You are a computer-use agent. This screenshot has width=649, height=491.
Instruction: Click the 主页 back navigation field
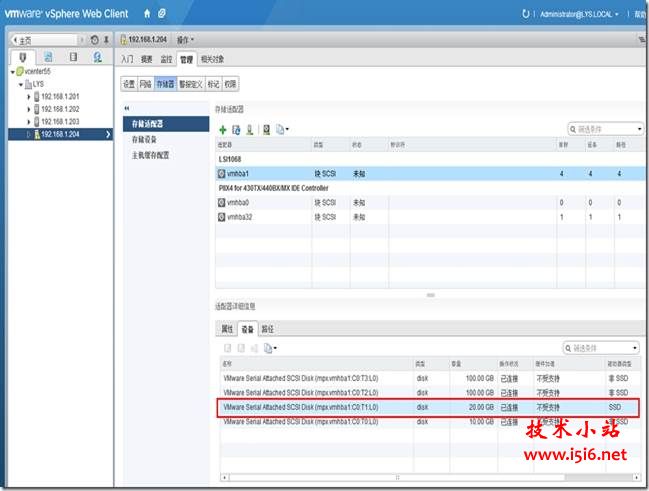point(43,40)
